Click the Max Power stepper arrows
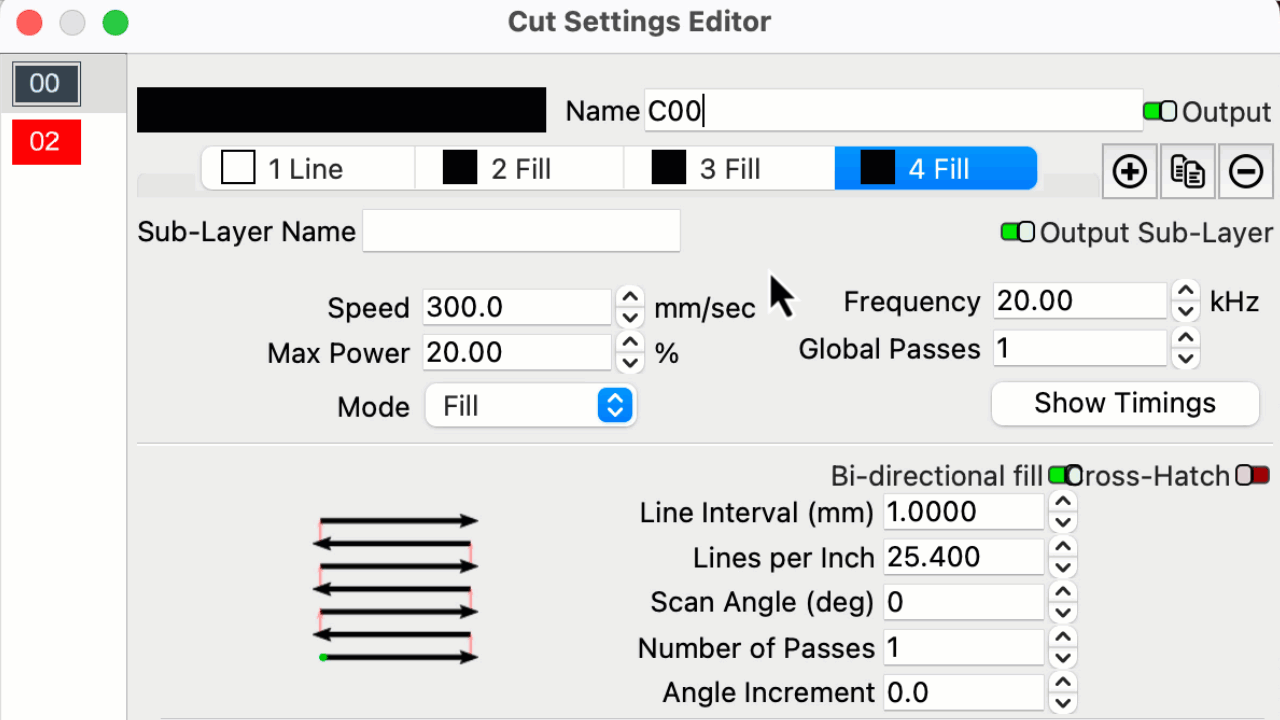1280x720 pixels. [x=629, y=352]
